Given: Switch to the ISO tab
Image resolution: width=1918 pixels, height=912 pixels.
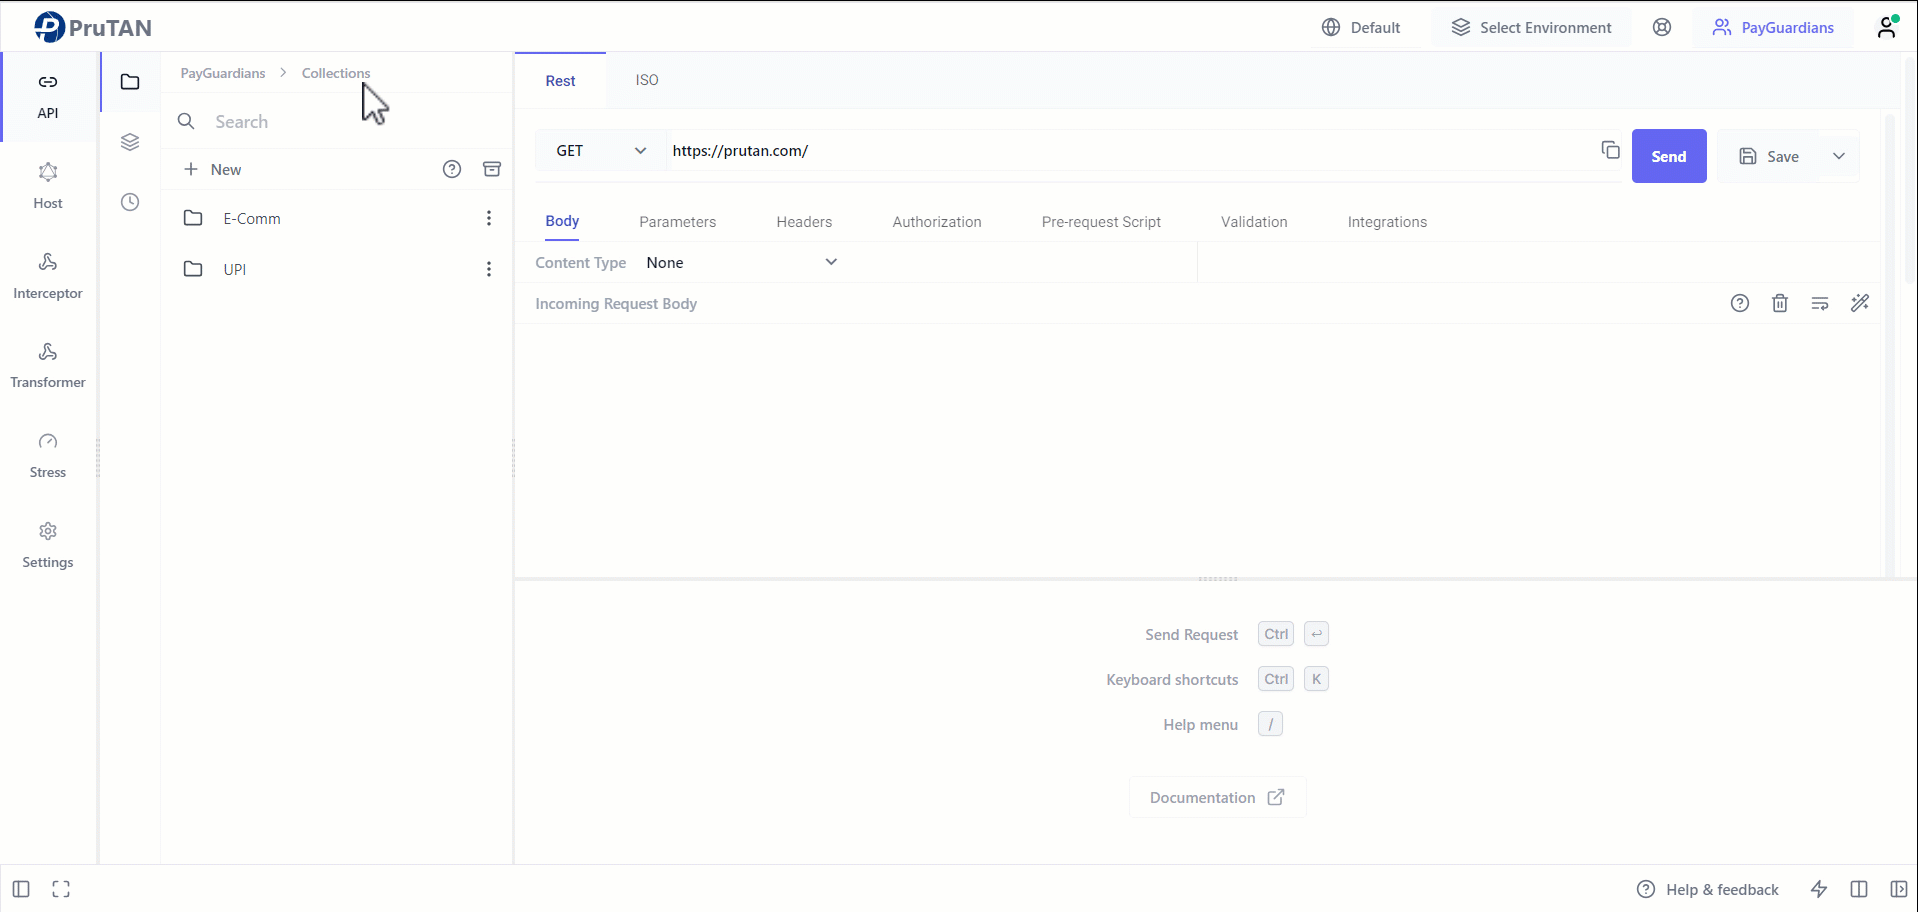Looking at the screenshot, I should pos(647,80).
